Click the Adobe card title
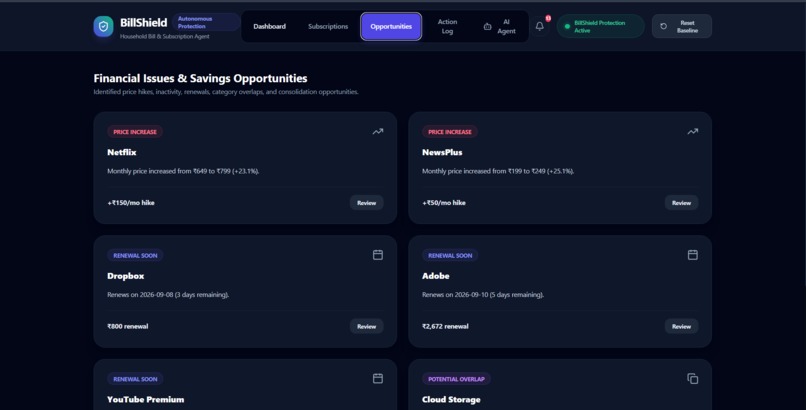 435,276
